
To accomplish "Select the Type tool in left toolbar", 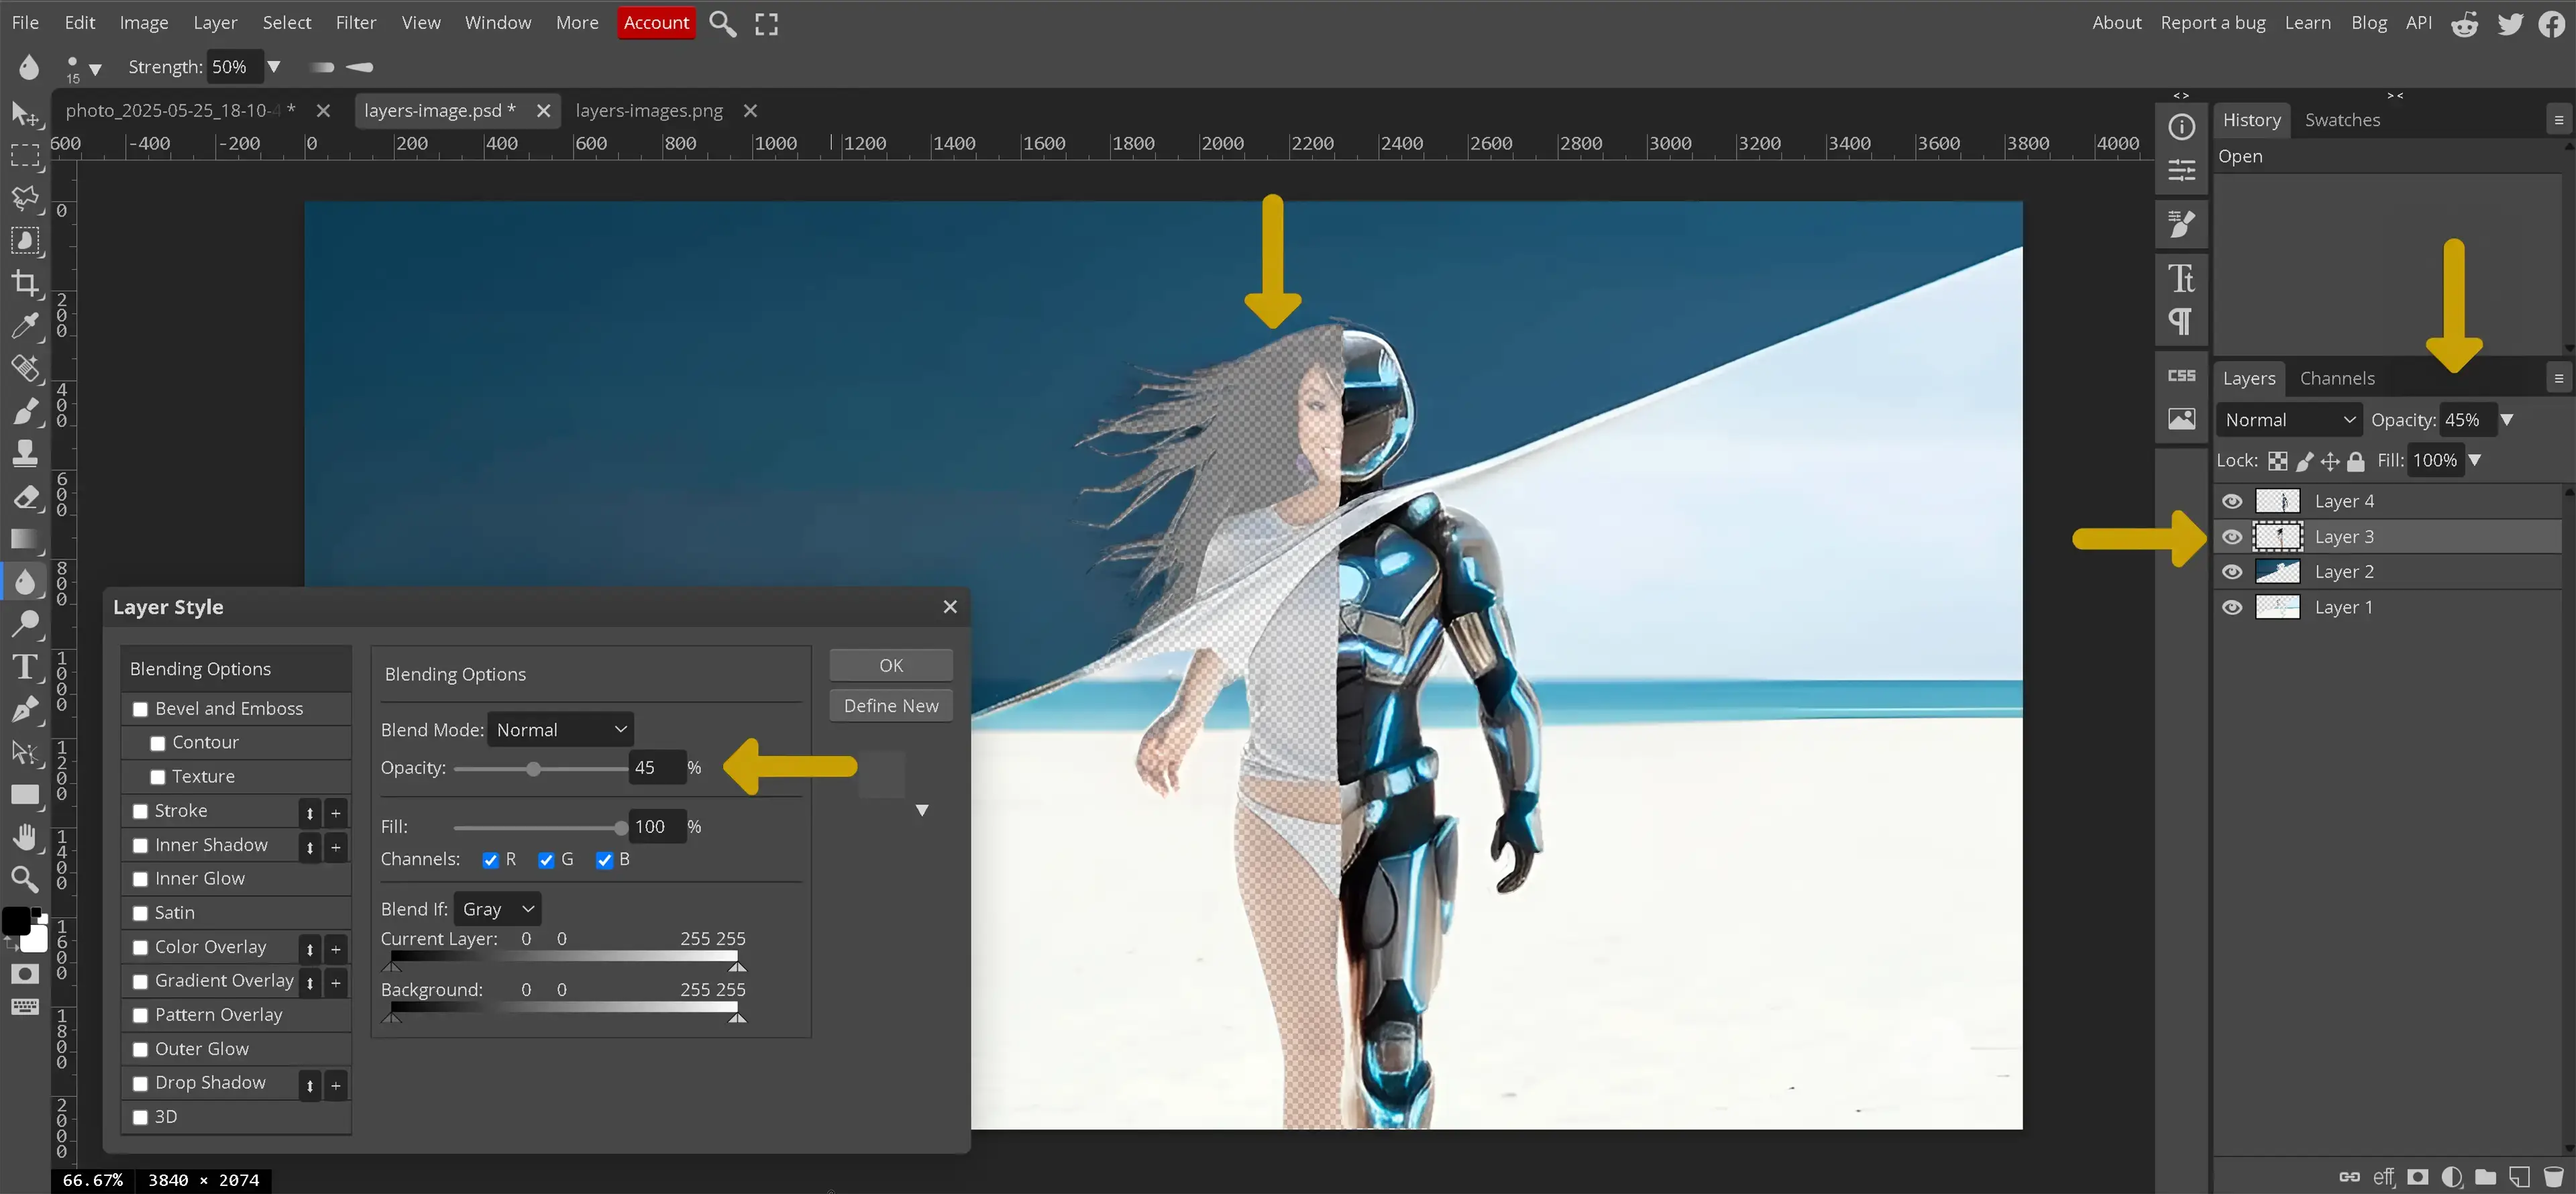I will (24, 667).
